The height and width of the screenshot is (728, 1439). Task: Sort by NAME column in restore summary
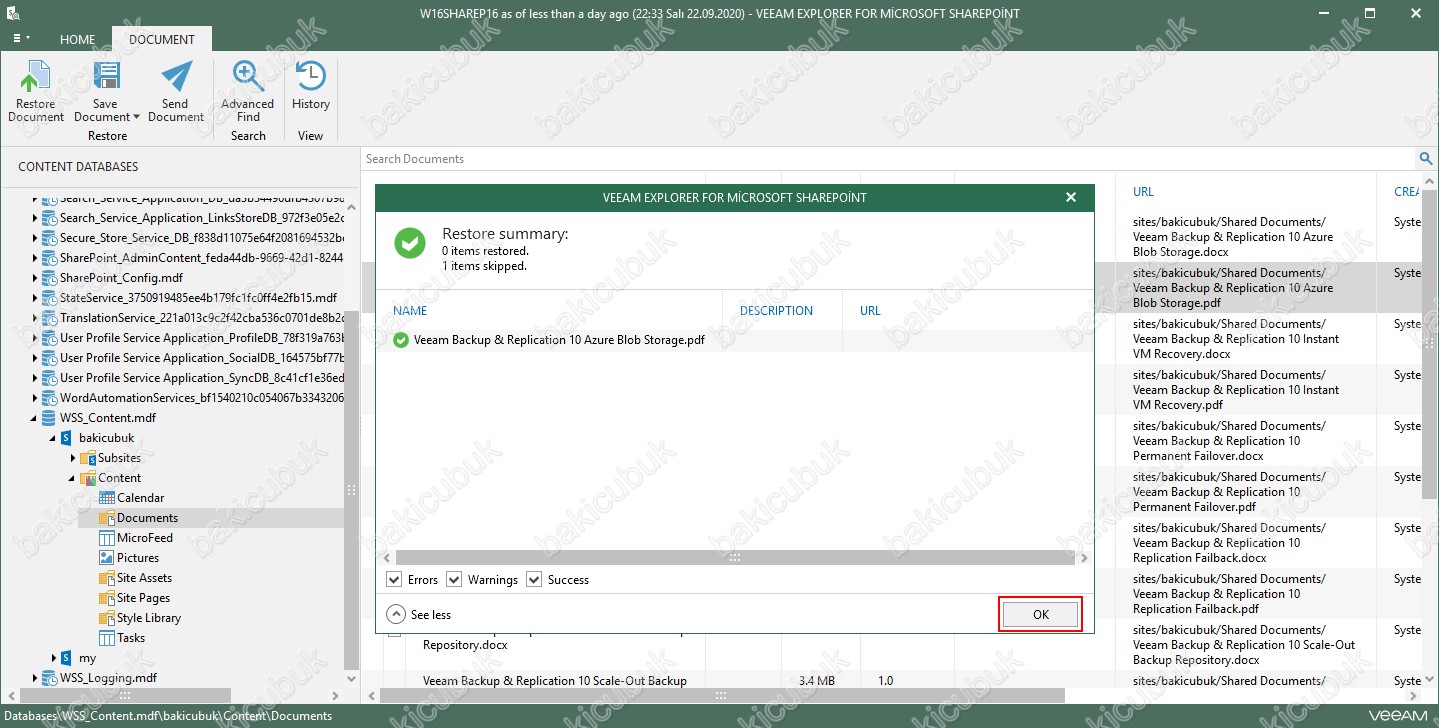point(410,311)
